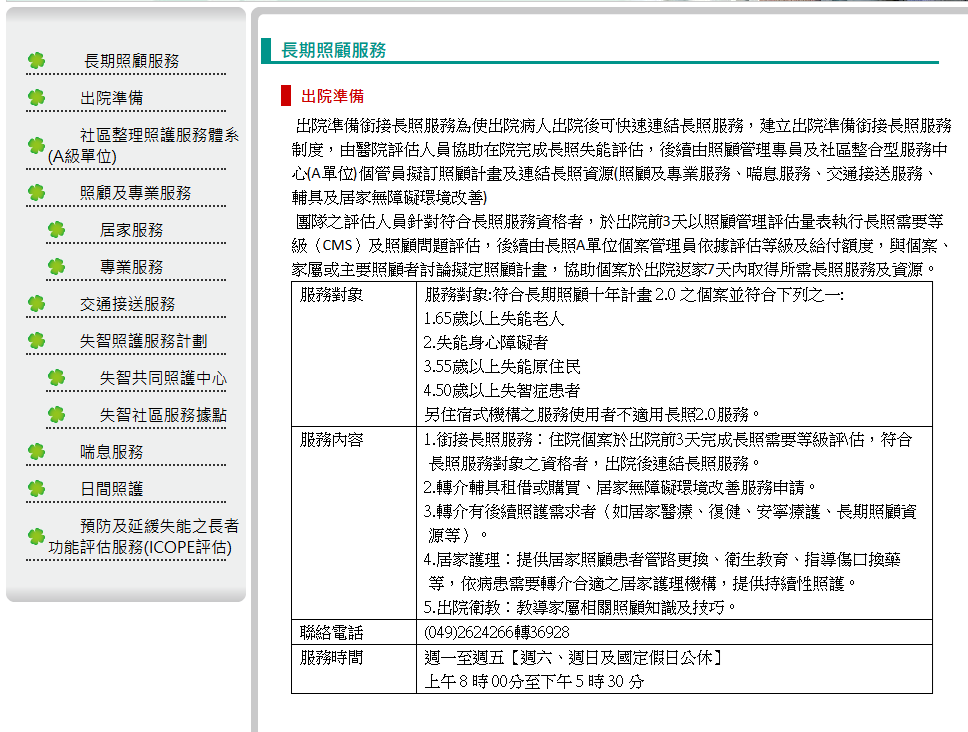Select 照顧及專業服務 menu item
Viewport: 968px width, 732px height.
[x=135, y=193]
